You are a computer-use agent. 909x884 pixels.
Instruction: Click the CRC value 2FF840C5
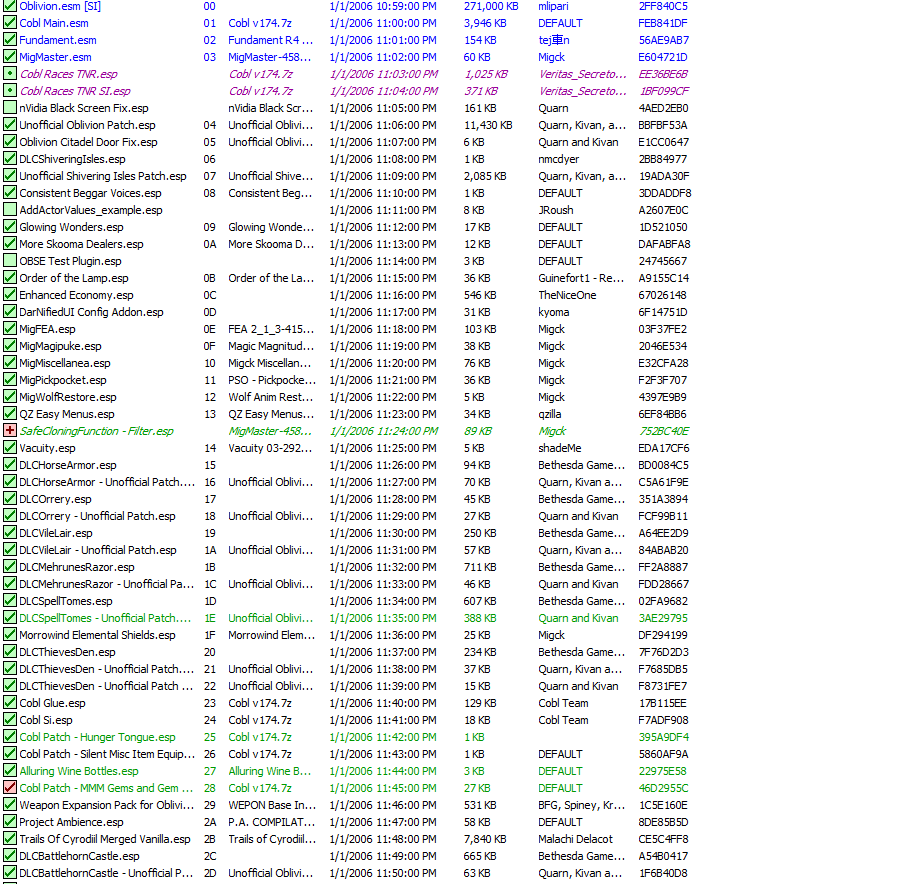663,6
